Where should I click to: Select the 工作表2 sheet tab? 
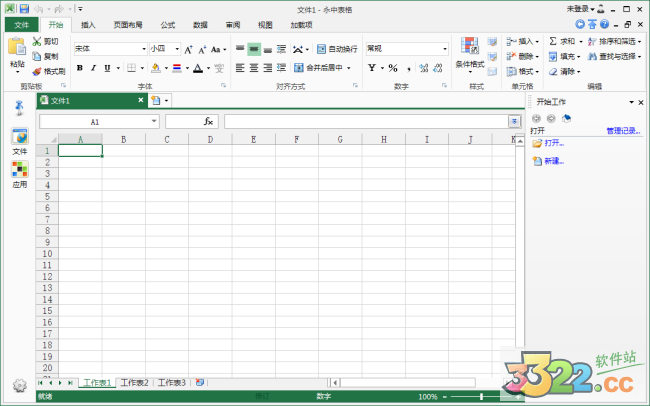pos(134,382)
